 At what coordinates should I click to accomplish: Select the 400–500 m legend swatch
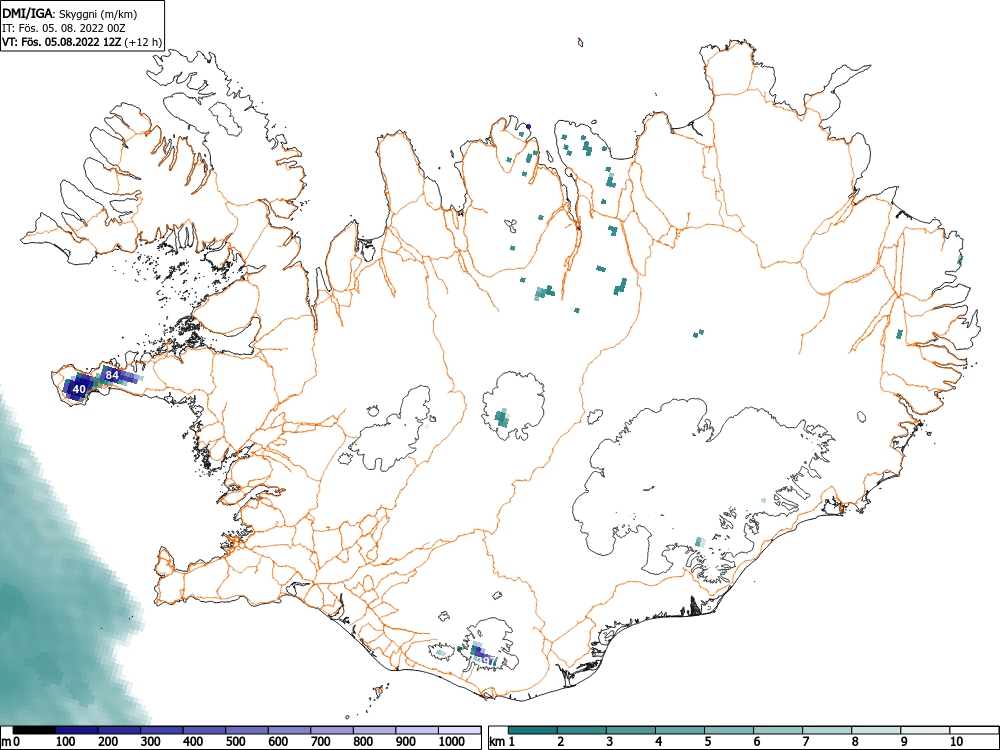tap(205, 730)
